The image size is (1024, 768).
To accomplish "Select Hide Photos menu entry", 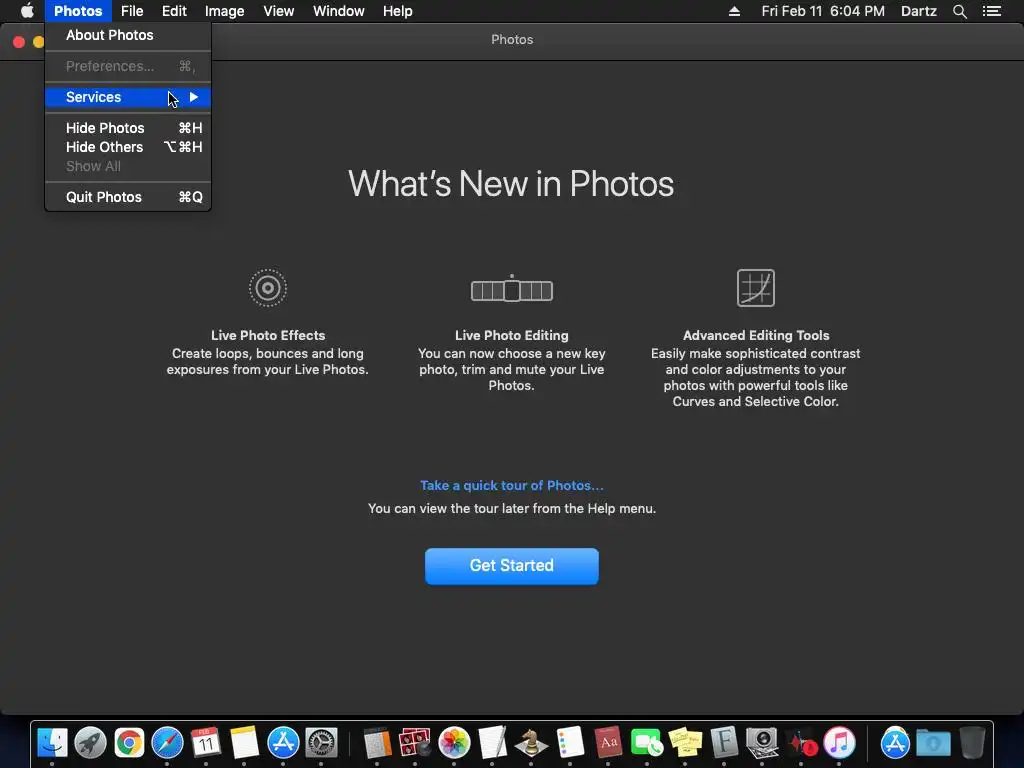I will point(128,128).
